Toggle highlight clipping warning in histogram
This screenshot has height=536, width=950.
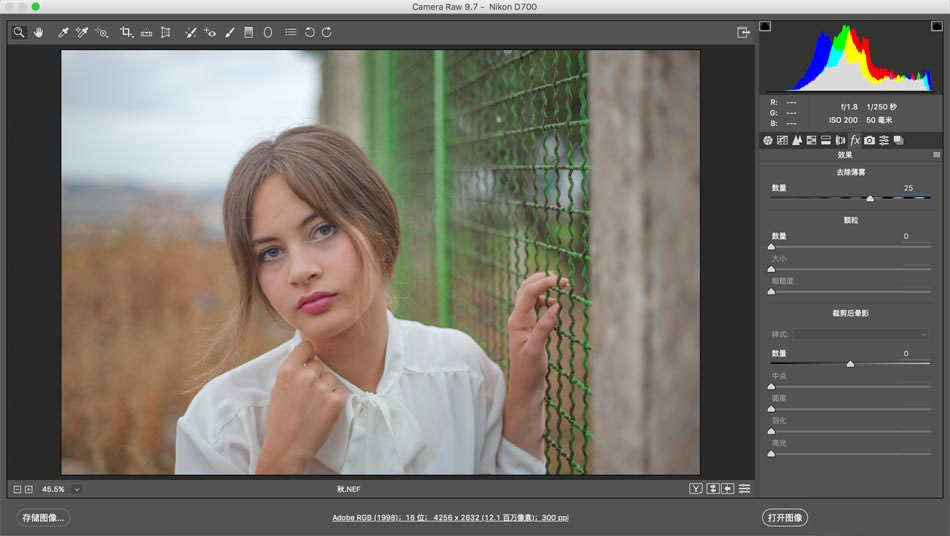point(935,26)
